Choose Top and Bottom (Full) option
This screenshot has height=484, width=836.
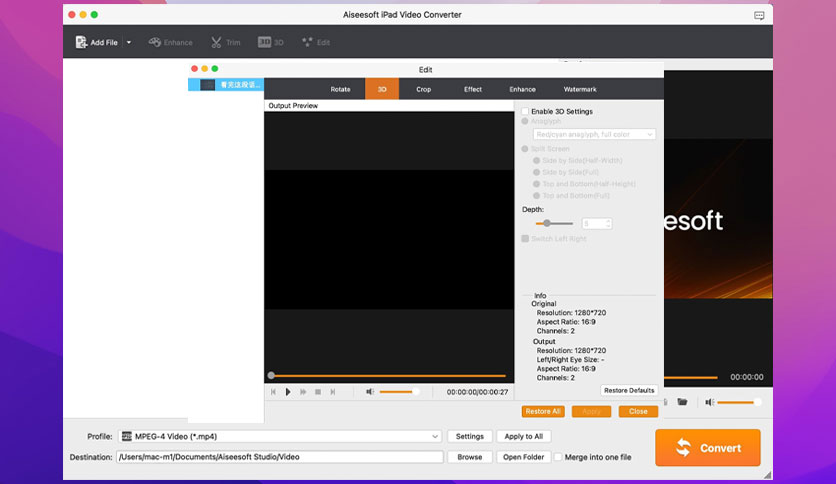pos(536,196)
